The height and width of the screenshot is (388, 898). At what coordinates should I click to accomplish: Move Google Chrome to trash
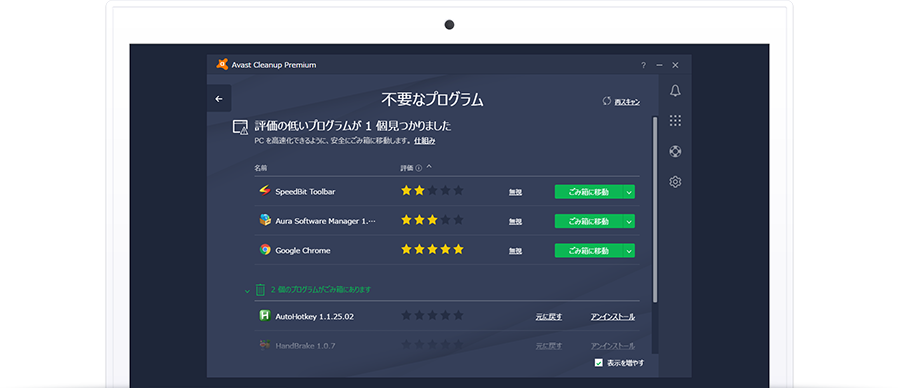[589, 251]
